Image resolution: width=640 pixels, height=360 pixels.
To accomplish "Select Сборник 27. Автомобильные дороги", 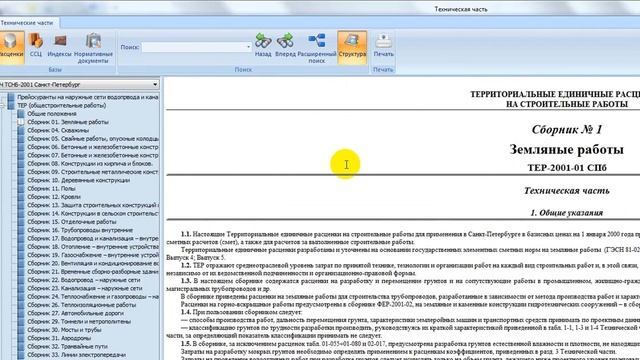I will pyautogui.click(x=76, y=313).
